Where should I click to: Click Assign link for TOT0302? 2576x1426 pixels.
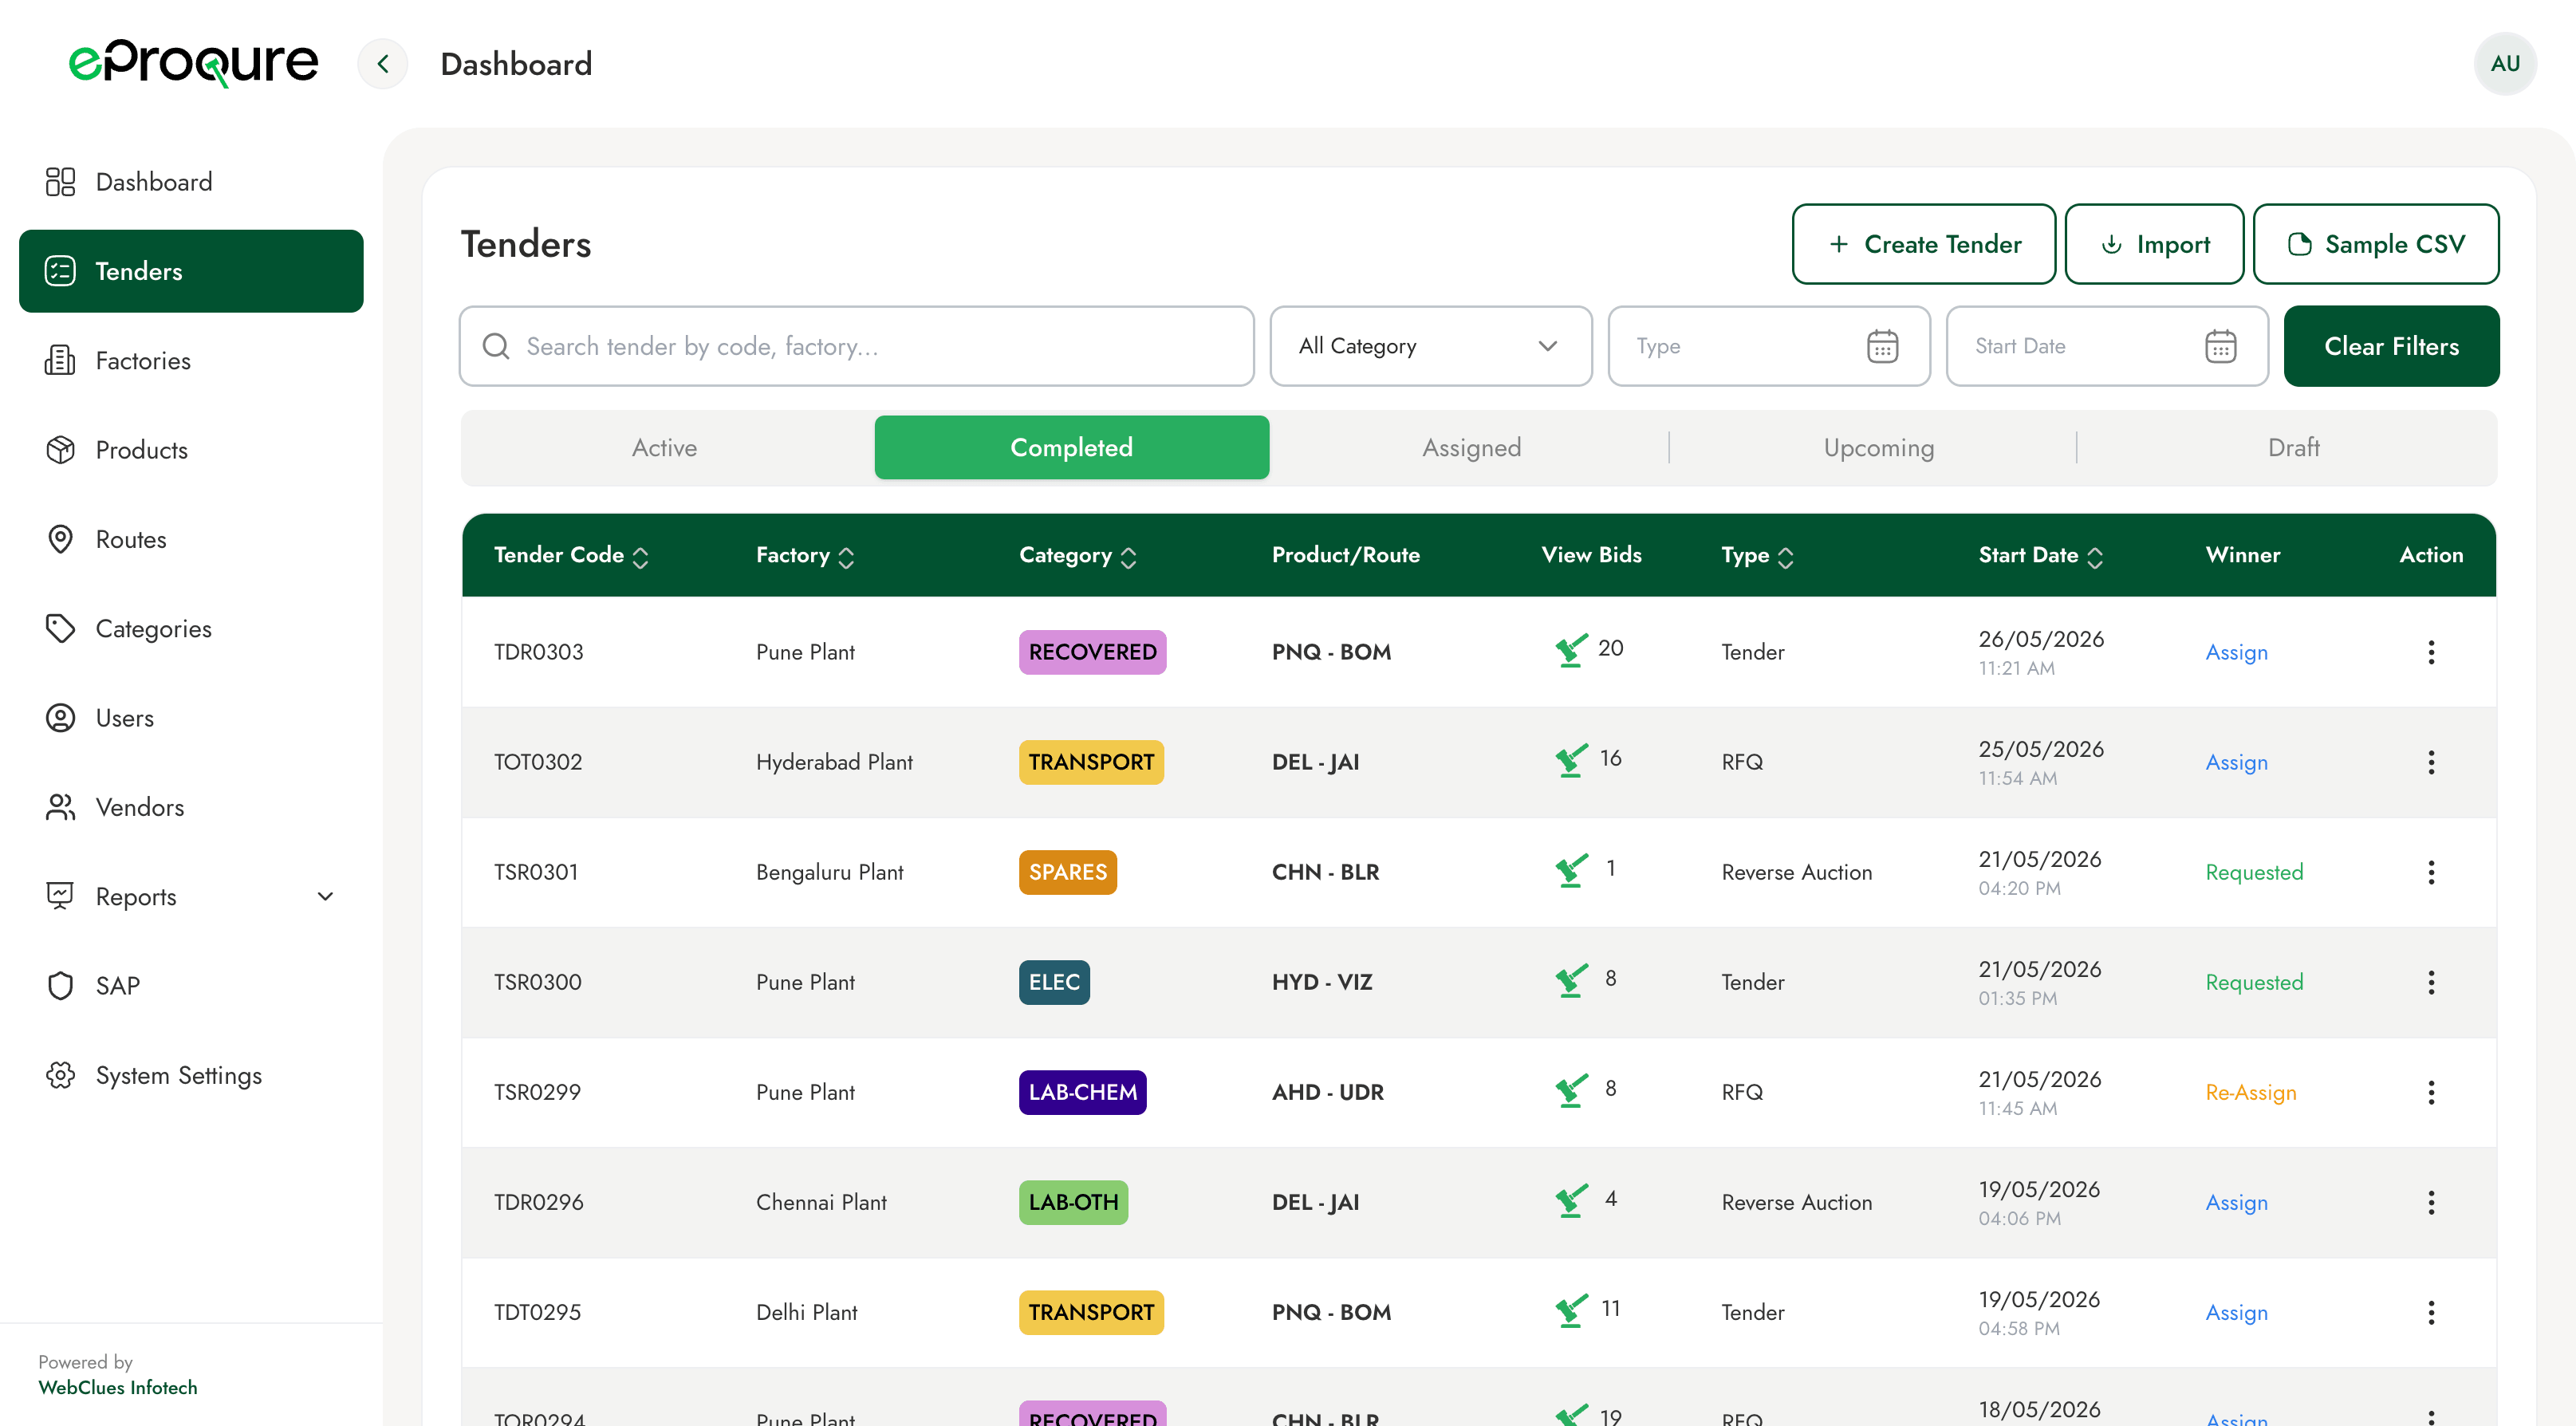[2236, 762]
